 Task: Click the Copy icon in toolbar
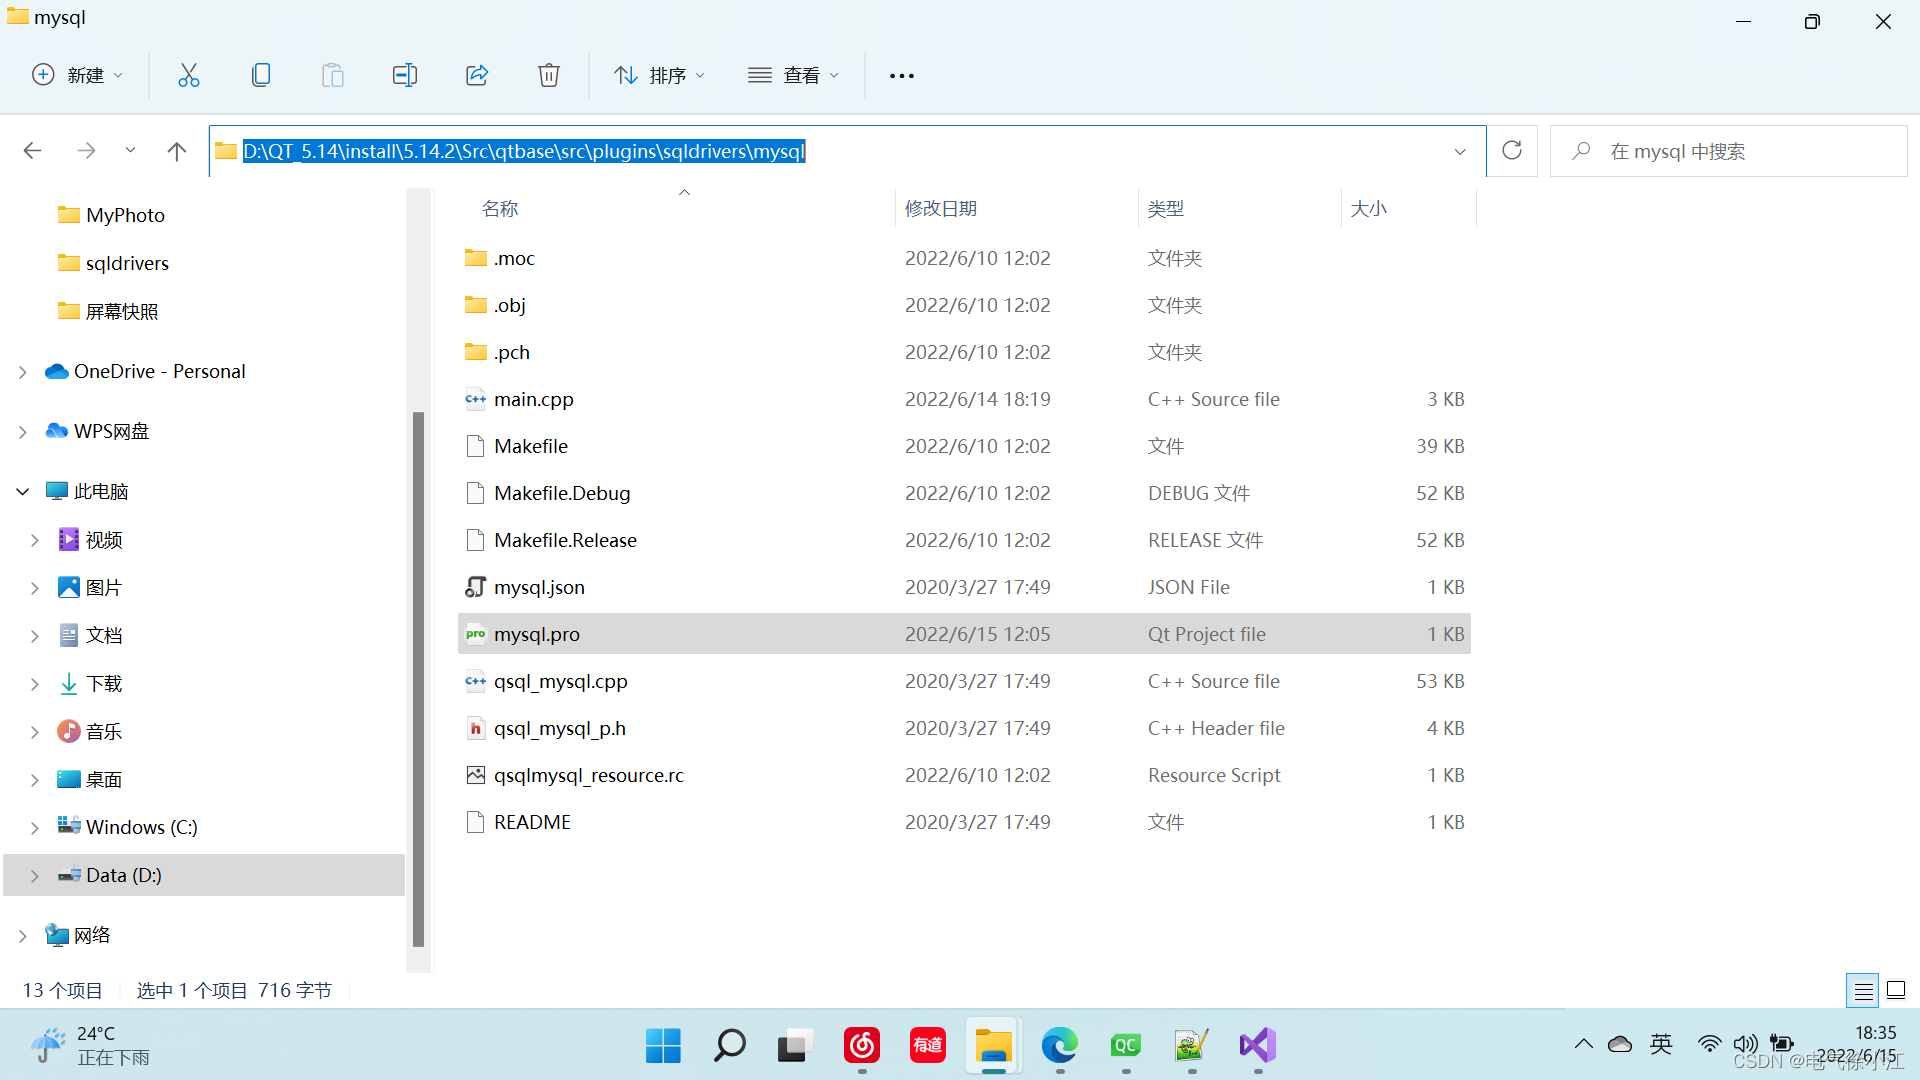coord(261,75)
